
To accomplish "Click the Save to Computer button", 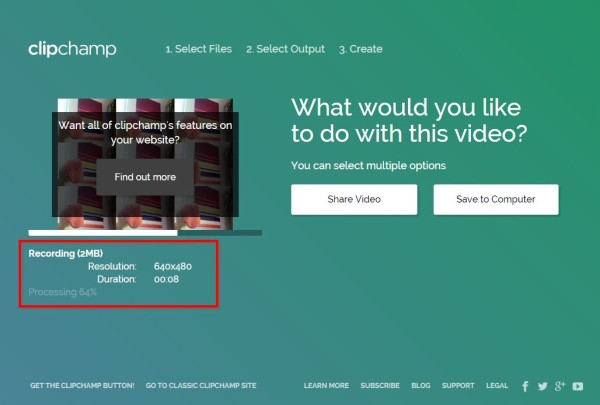I will click(496, 199).
